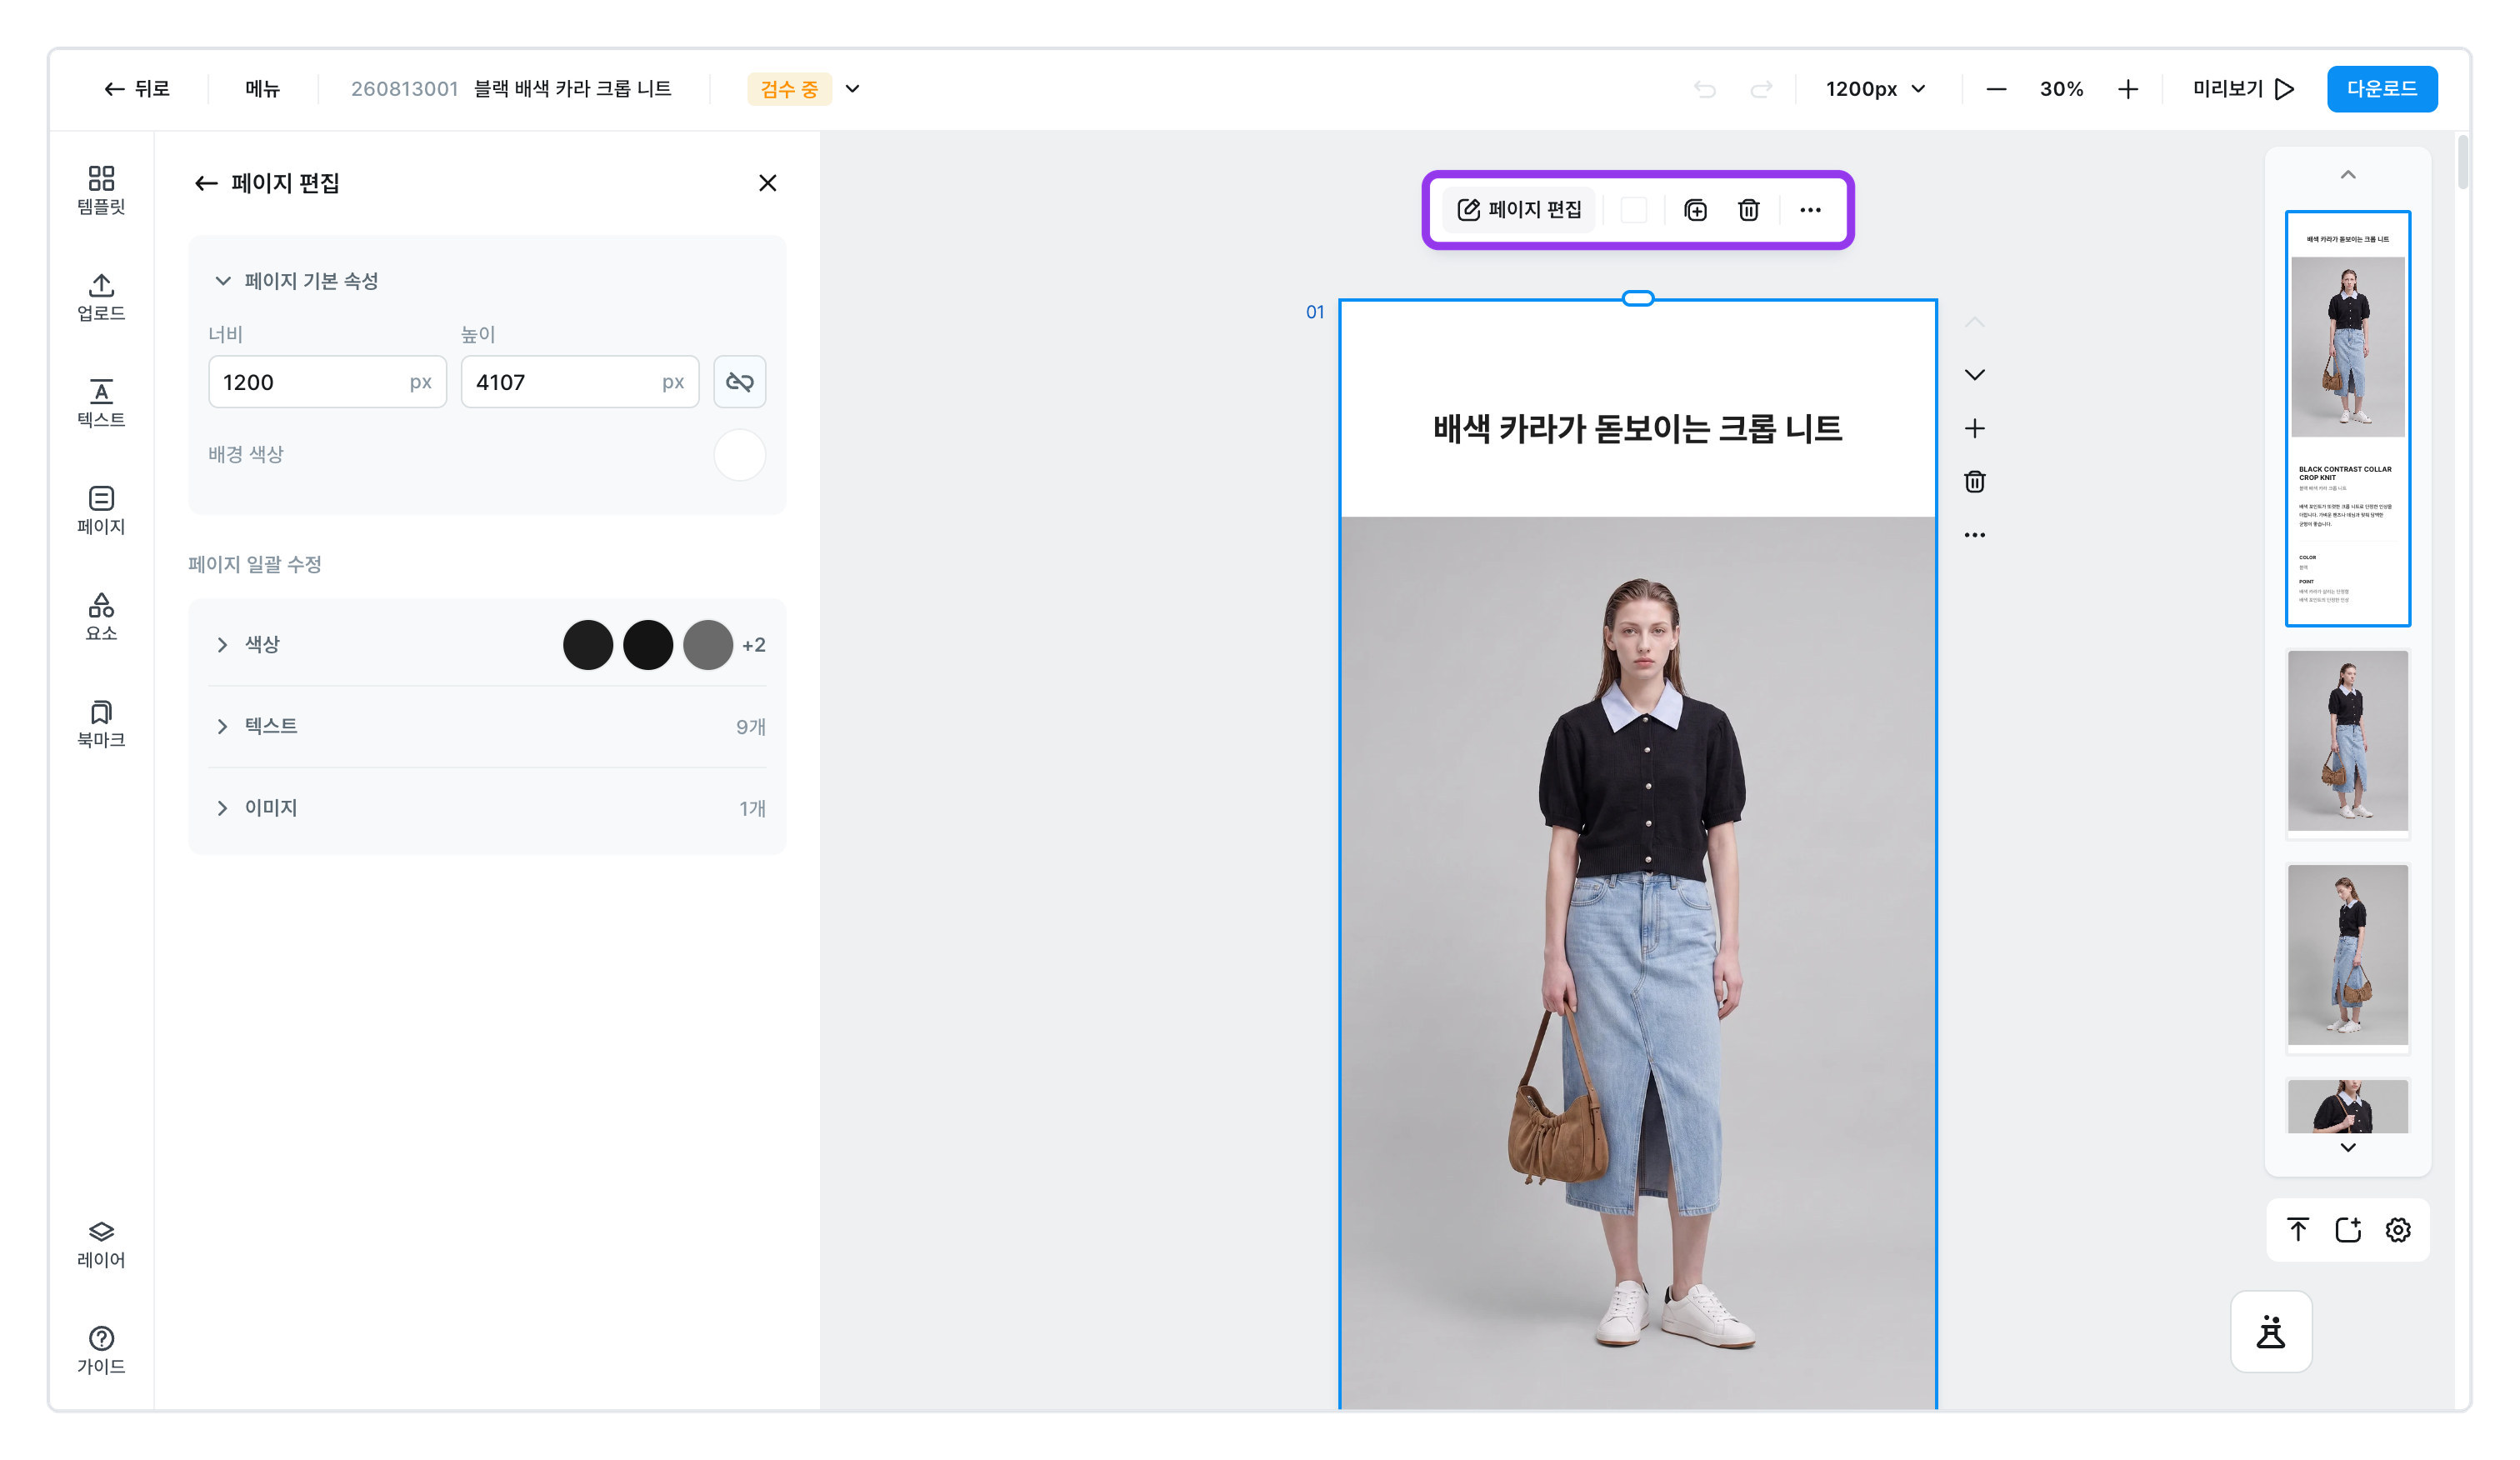2520x1460 pixels.
Task: Click the white color square in floating toolbar
Action: click(x=1633, y=210)
